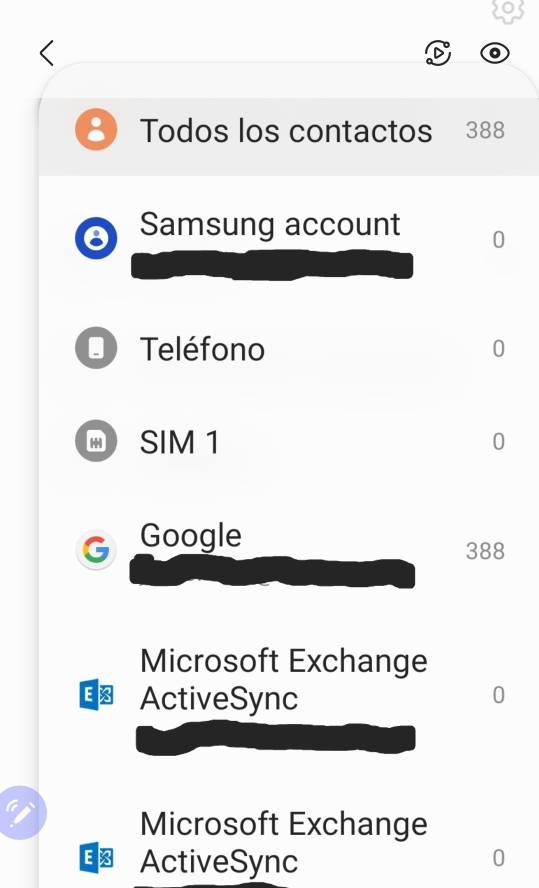This screenshot has width=539, height=888.
Task: Open second Microsoft Exchange ActiveSync entry
Action: pyautogui.click(x=289, y=849)
